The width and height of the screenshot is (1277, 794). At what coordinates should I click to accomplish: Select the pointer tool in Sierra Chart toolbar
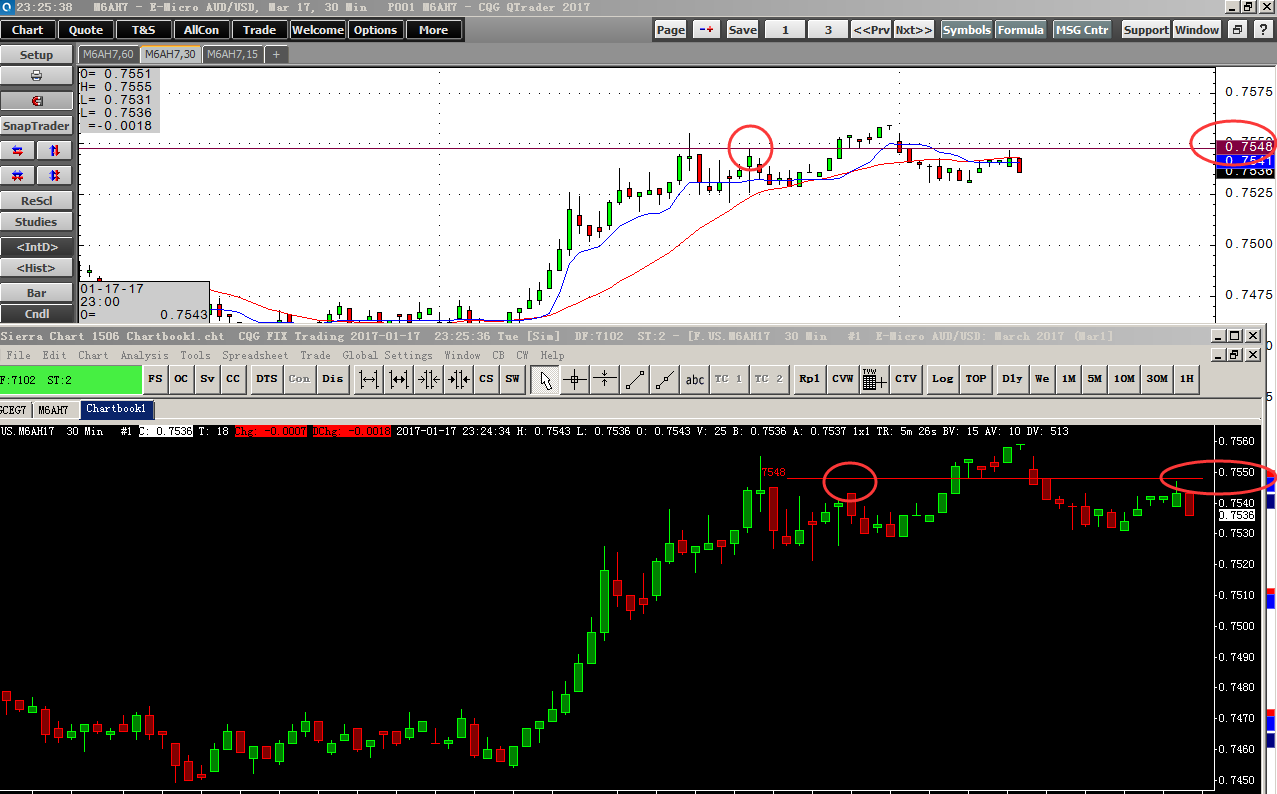(545, 379)
